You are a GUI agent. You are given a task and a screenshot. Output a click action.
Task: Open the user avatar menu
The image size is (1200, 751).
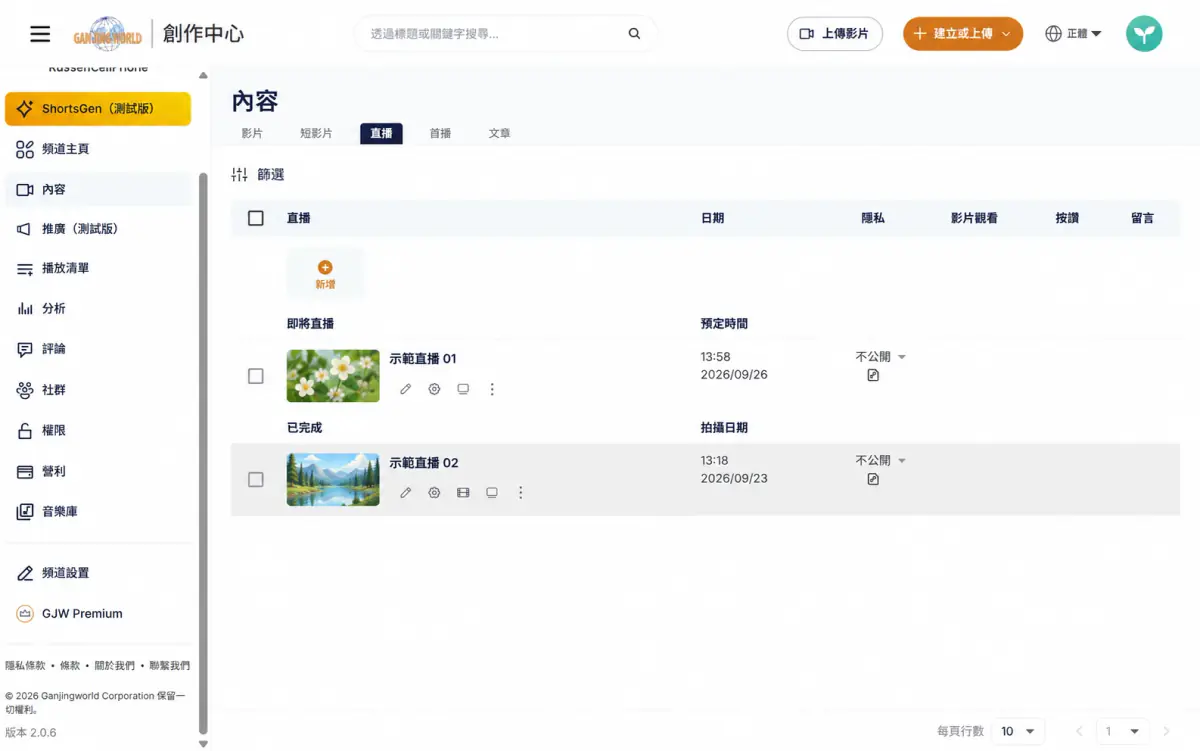click(1144, 34)
